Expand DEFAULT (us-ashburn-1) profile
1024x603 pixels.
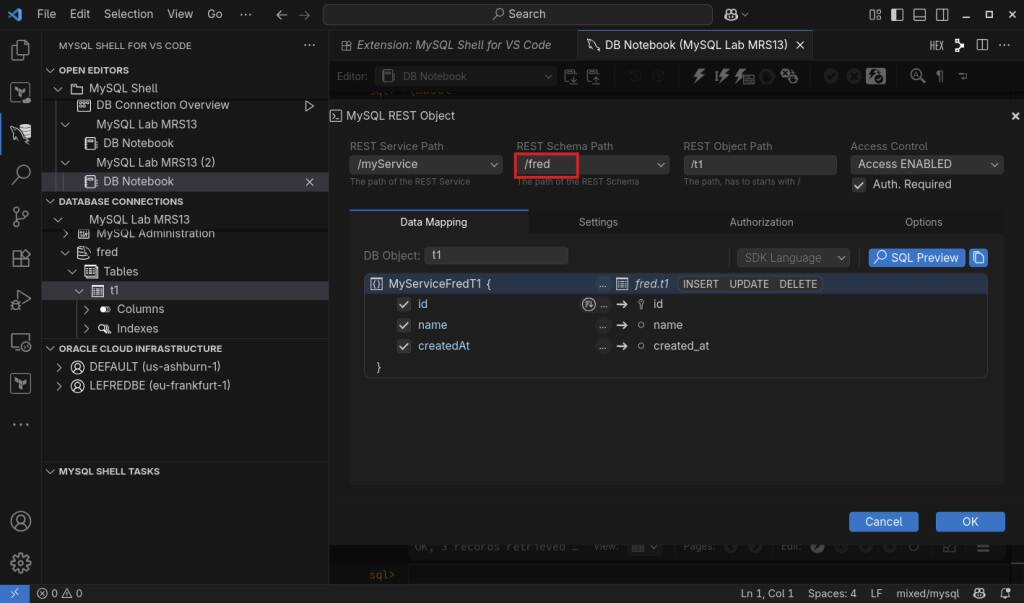[x=59, y=367]
